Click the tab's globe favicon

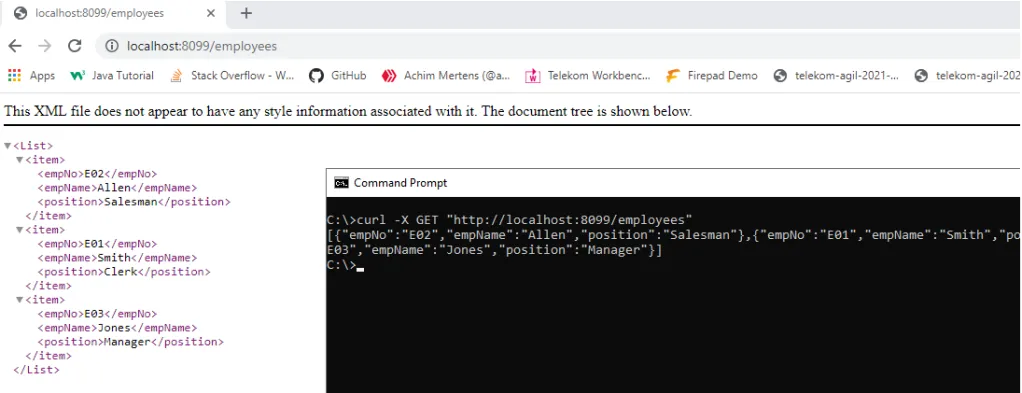(x=20, y=13)
